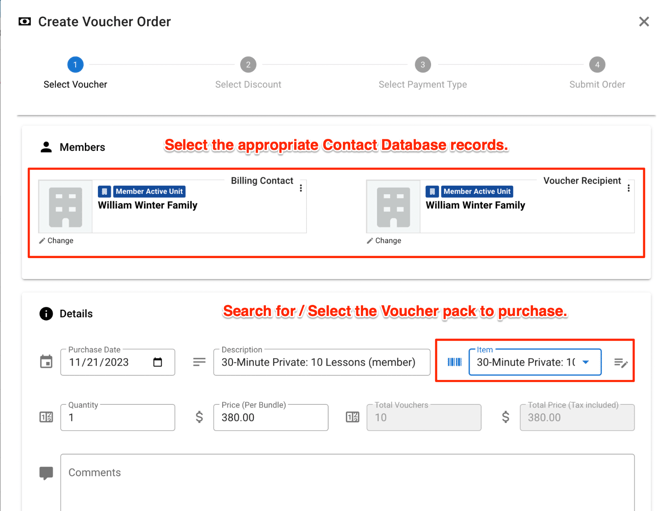
Task: Click Change under Voucher Recipient
Action: pyautogui.click(x=384, y=241)
